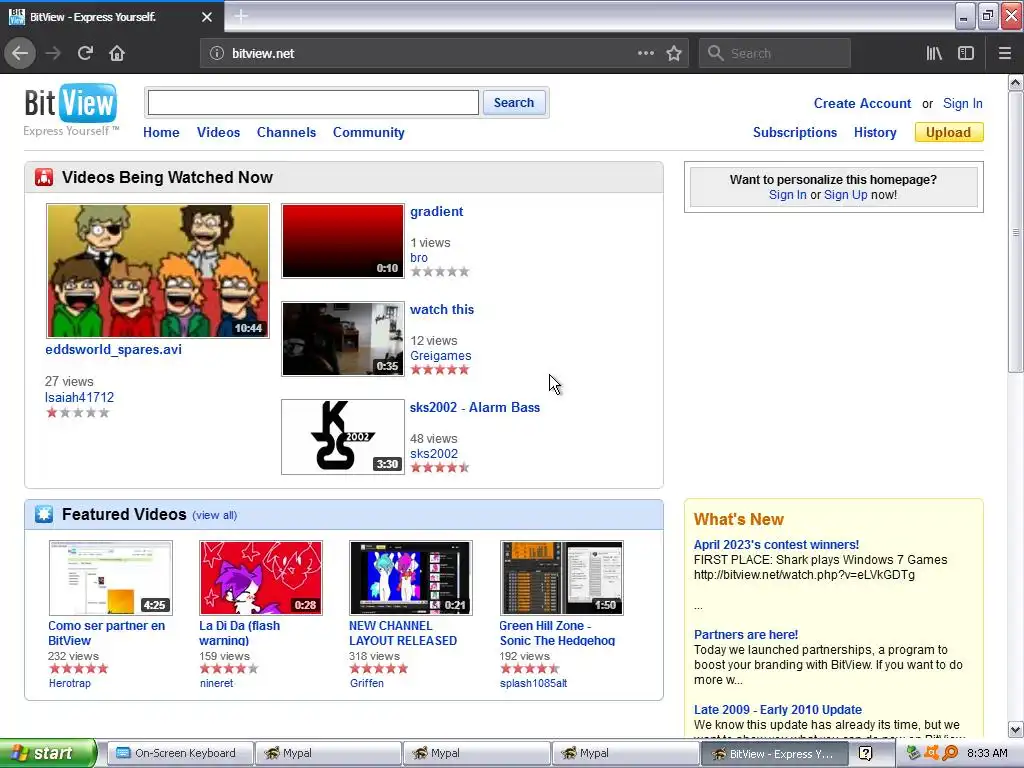The height and width of the screenshot is (768, 1024).
Task: Rate gradient video with its stars
Action: pyautogui.click(x=440, y=272)
